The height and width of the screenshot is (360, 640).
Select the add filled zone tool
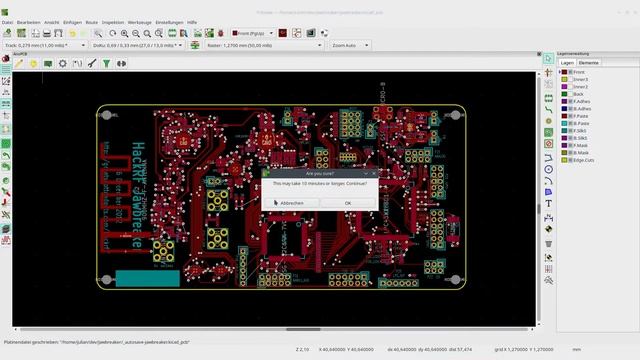(549, 132)
